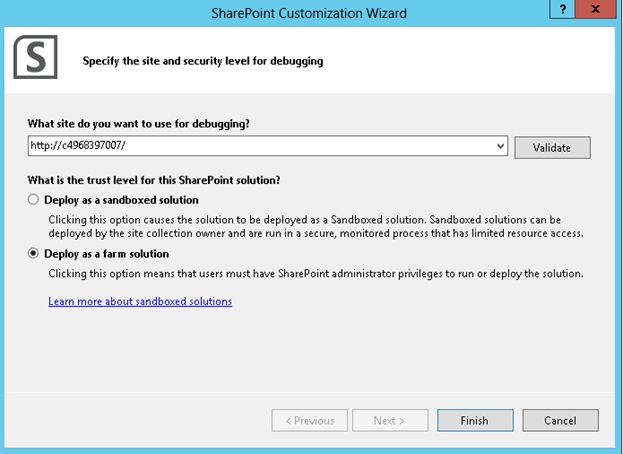Click the 'What site do you want' label
The image size is (623, 454).
(x=139, y=124)
